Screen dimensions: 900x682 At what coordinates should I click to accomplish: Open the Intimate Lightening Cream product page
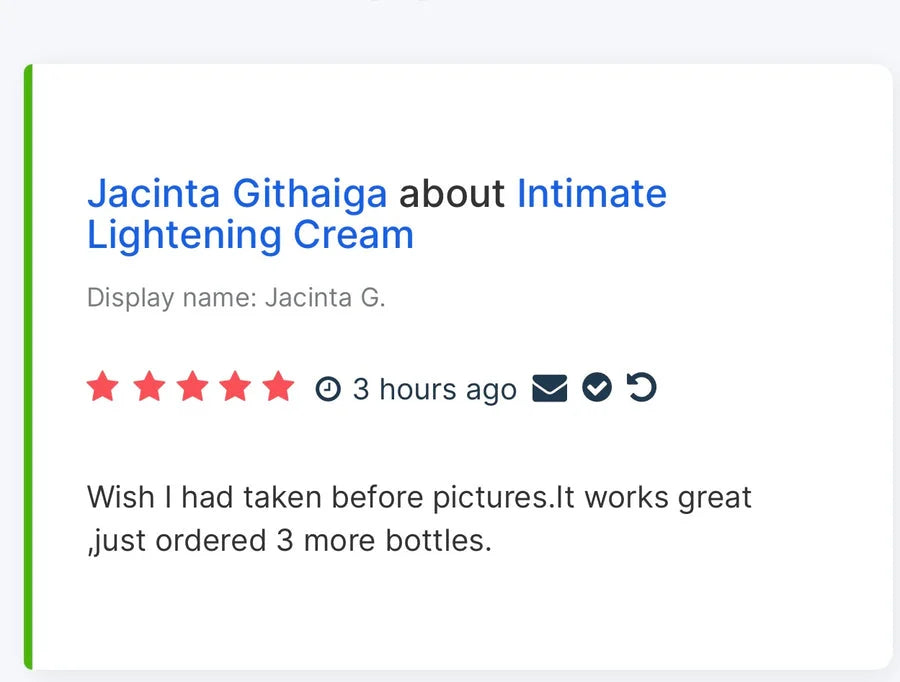tap(590, 193)
